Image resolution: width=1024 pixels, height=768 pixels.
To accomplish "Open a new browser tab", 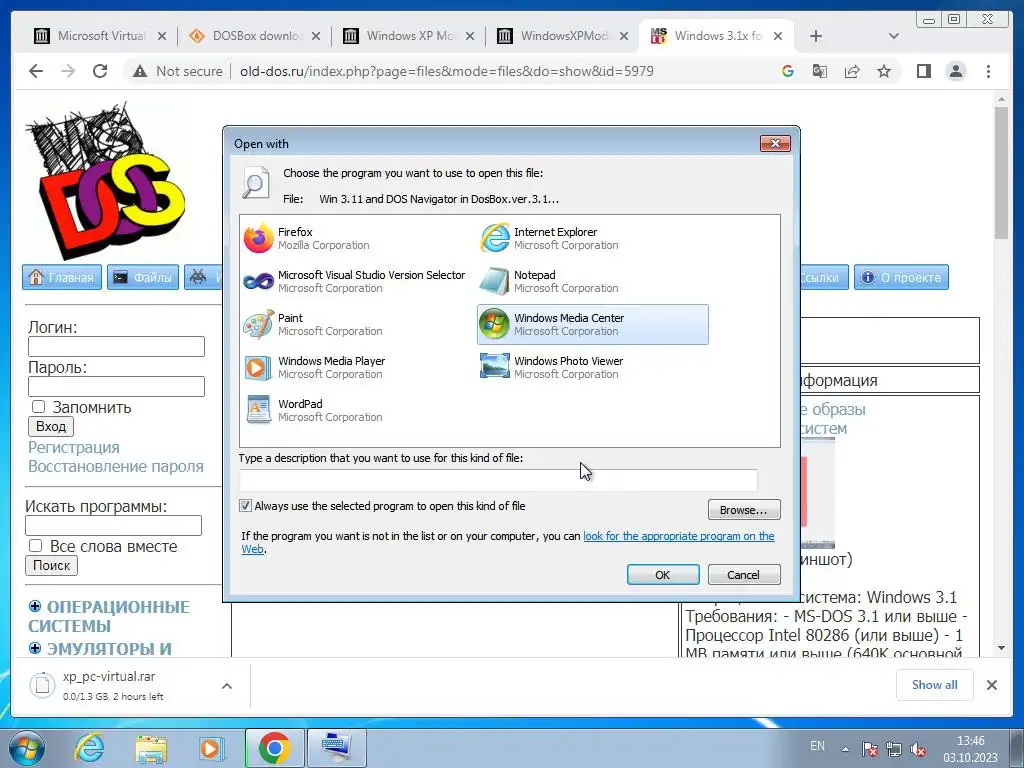I will [816, 37].
